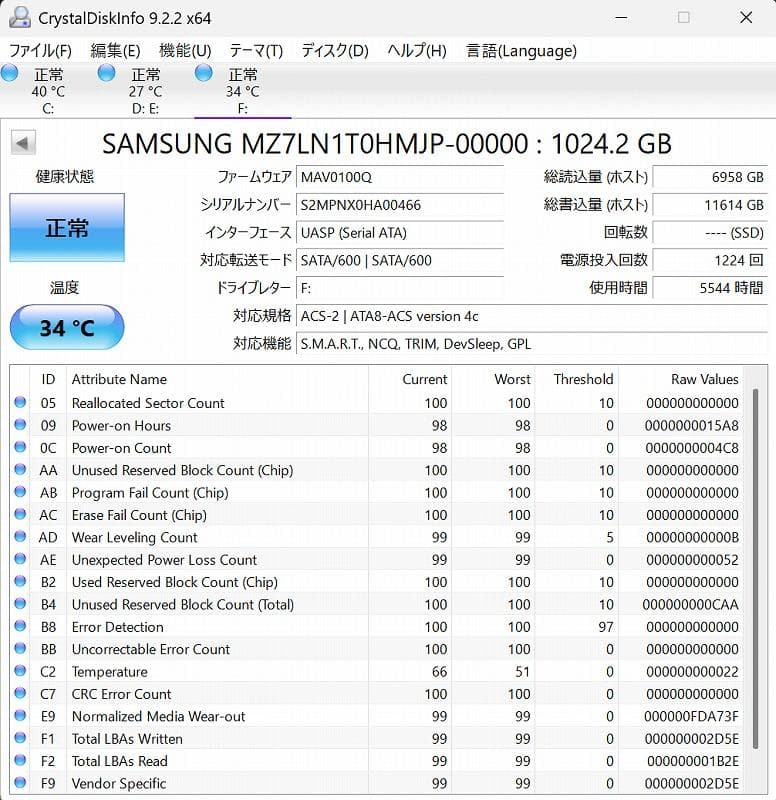The width and height of the screenshot is (776, 800).
Task: Click the status dot for Wear Leveling Count
Action: (20, 536)
